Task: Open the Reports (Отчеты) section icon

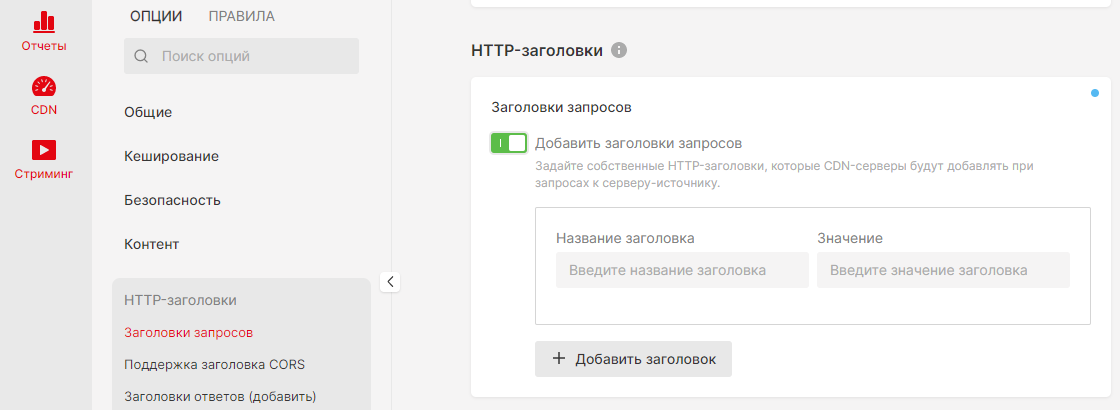Action: 44,22
